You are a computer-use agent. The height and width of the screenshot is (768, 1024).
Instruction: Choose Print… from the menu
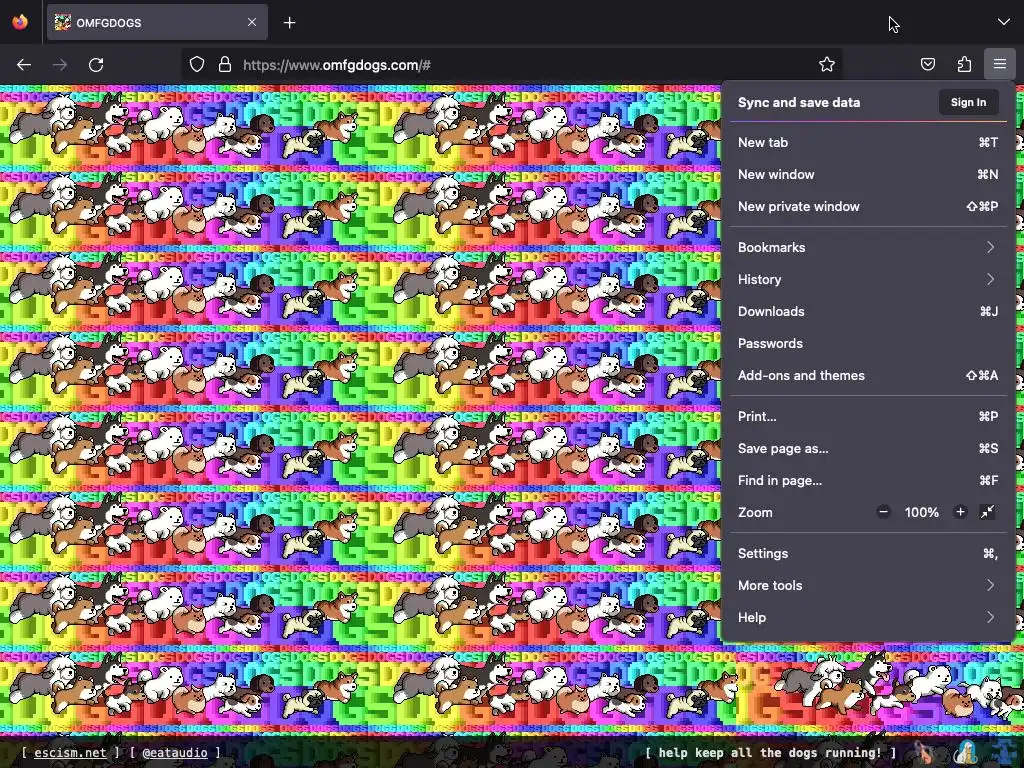click(x=868, y=417)
